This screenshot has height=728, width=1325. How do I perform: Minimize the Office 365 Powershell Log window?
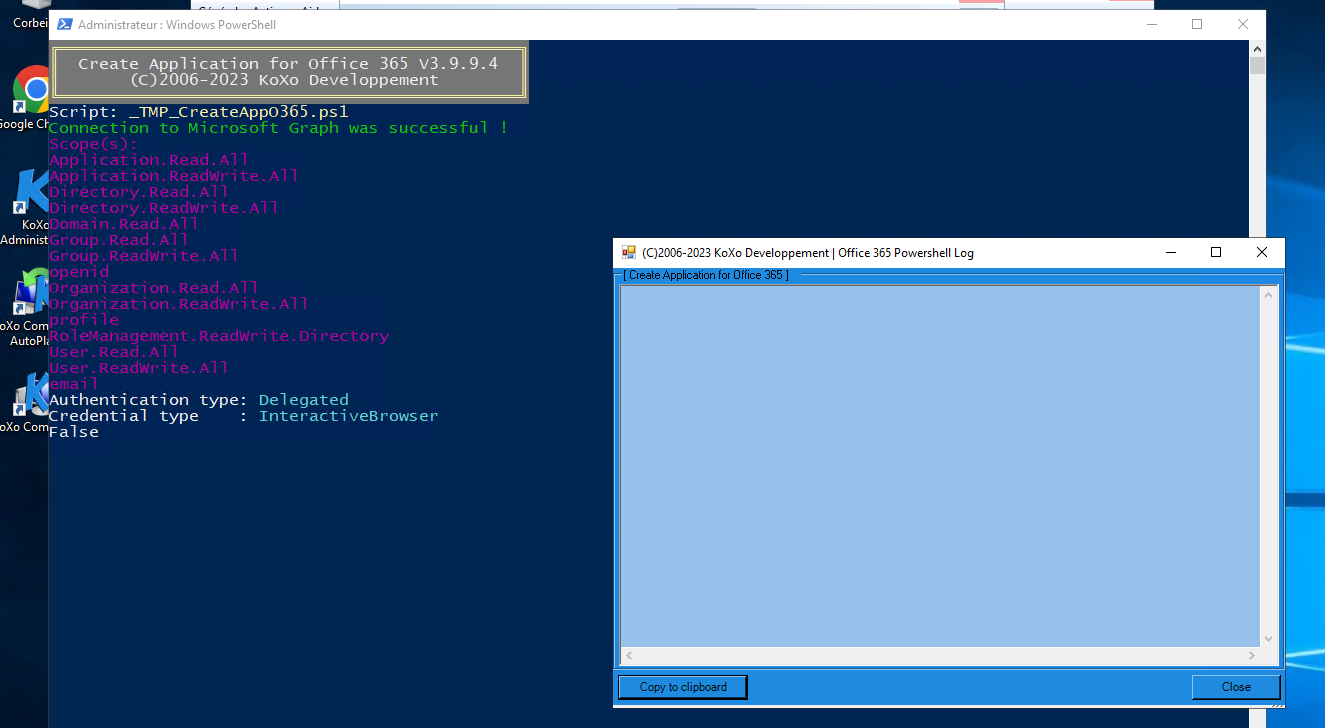tap(1171, 253)
